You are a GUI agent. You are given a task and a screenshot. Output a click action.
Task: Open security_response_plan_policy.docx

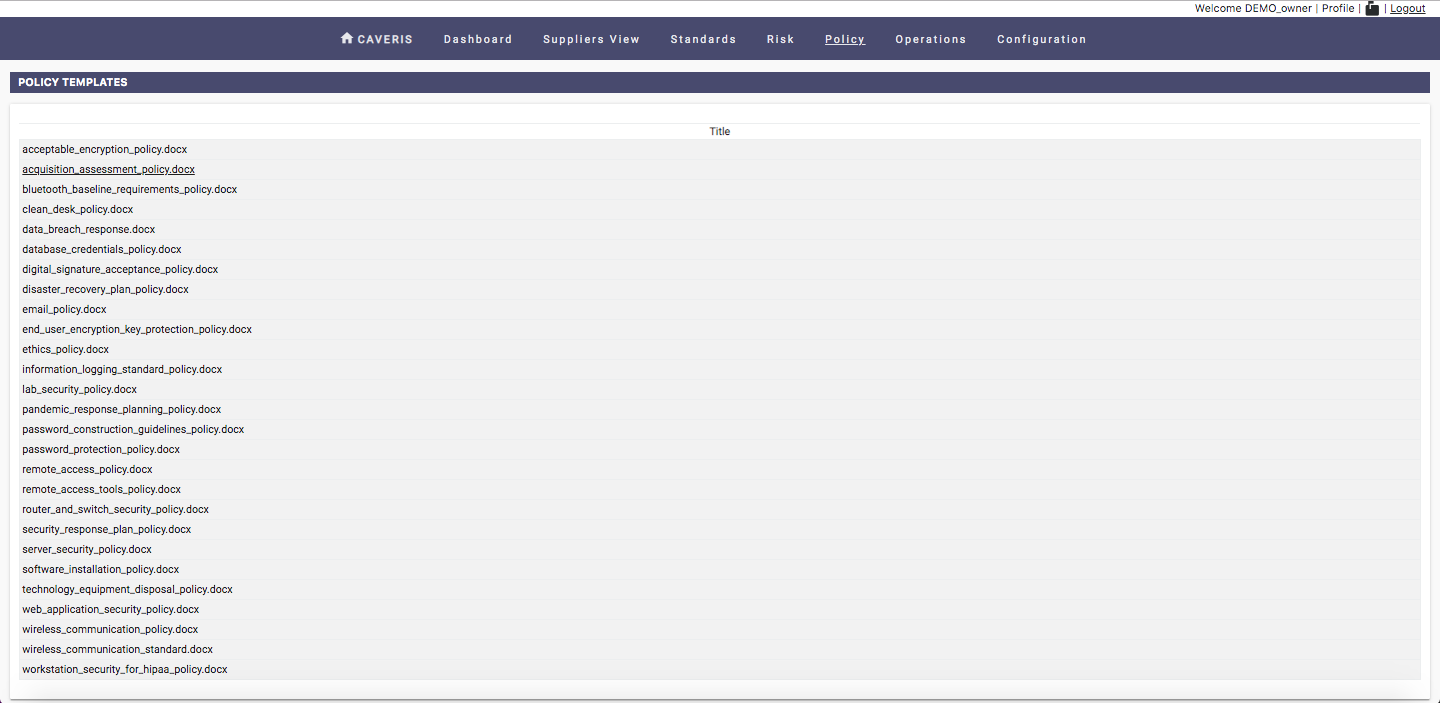pyautogui.click(x=107, y=529)
